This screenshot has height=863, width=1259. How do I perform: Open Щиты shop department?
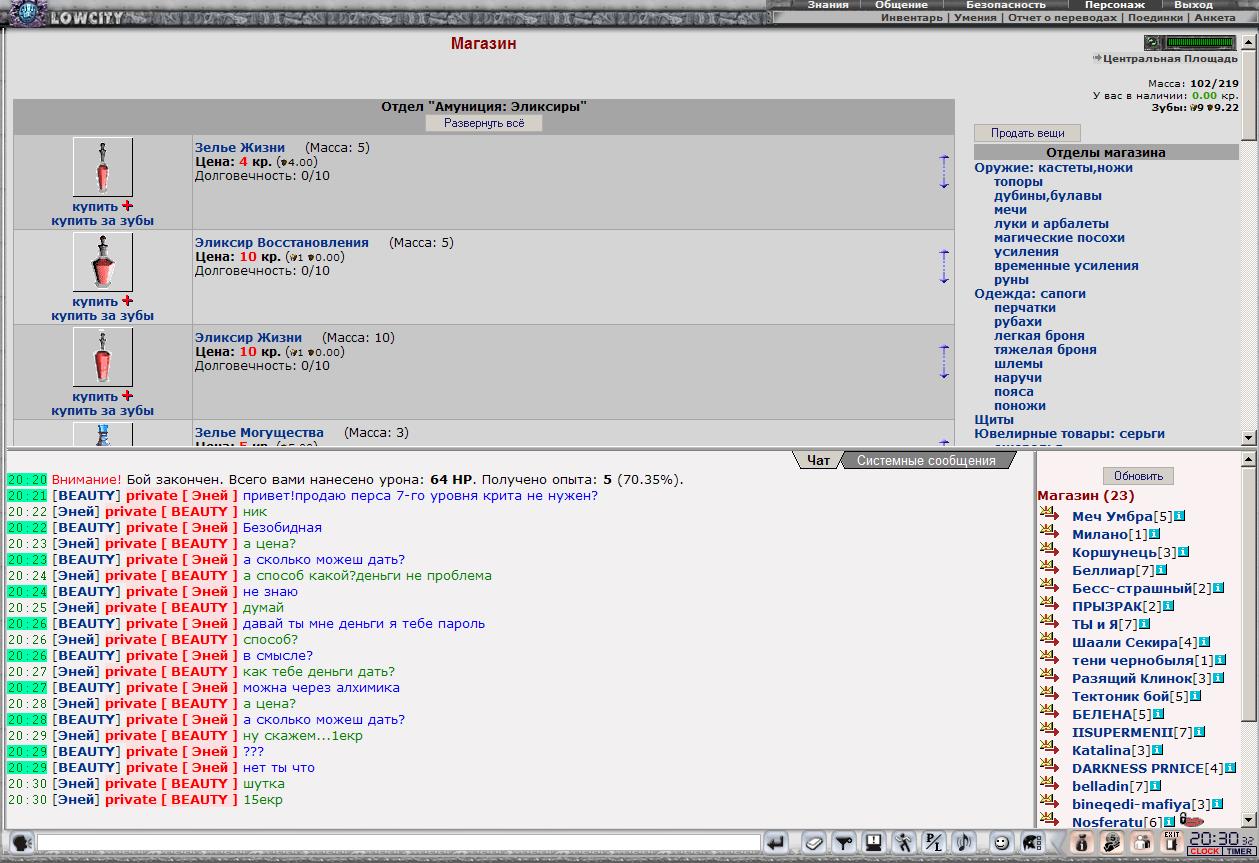pyautogui.click(x=994, y=420)
